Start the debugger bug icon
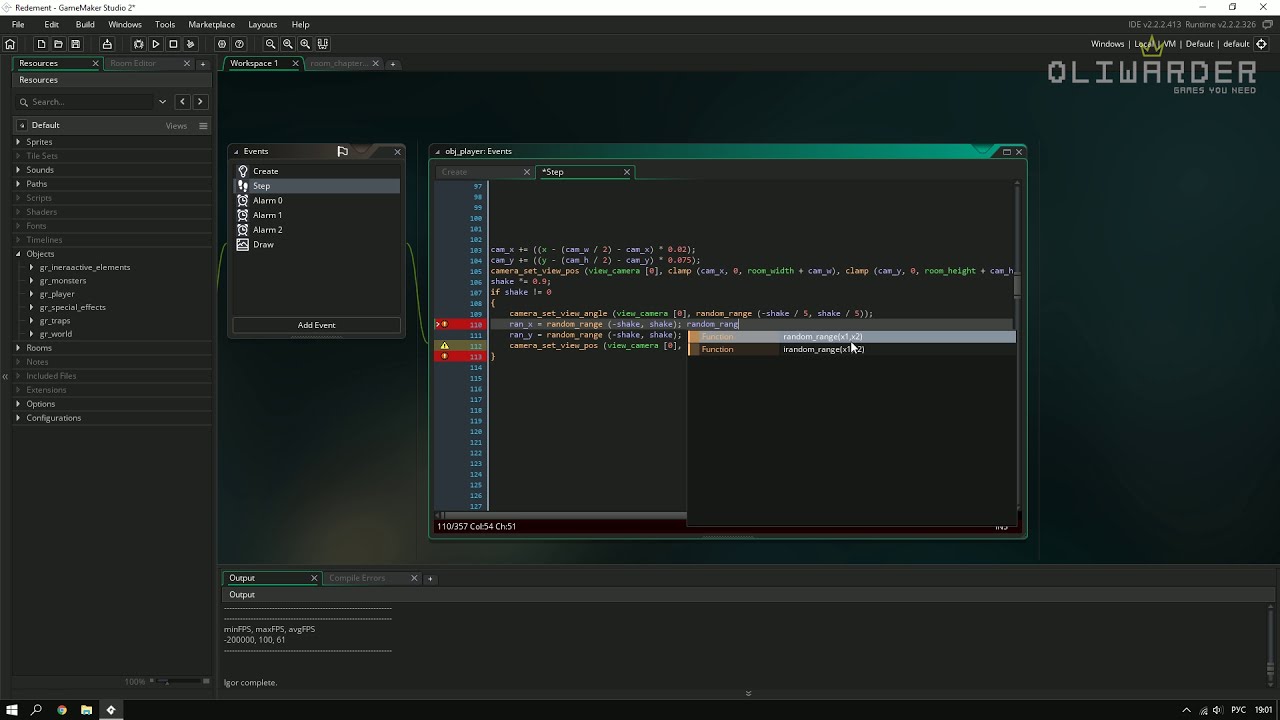 coord(139,44)
